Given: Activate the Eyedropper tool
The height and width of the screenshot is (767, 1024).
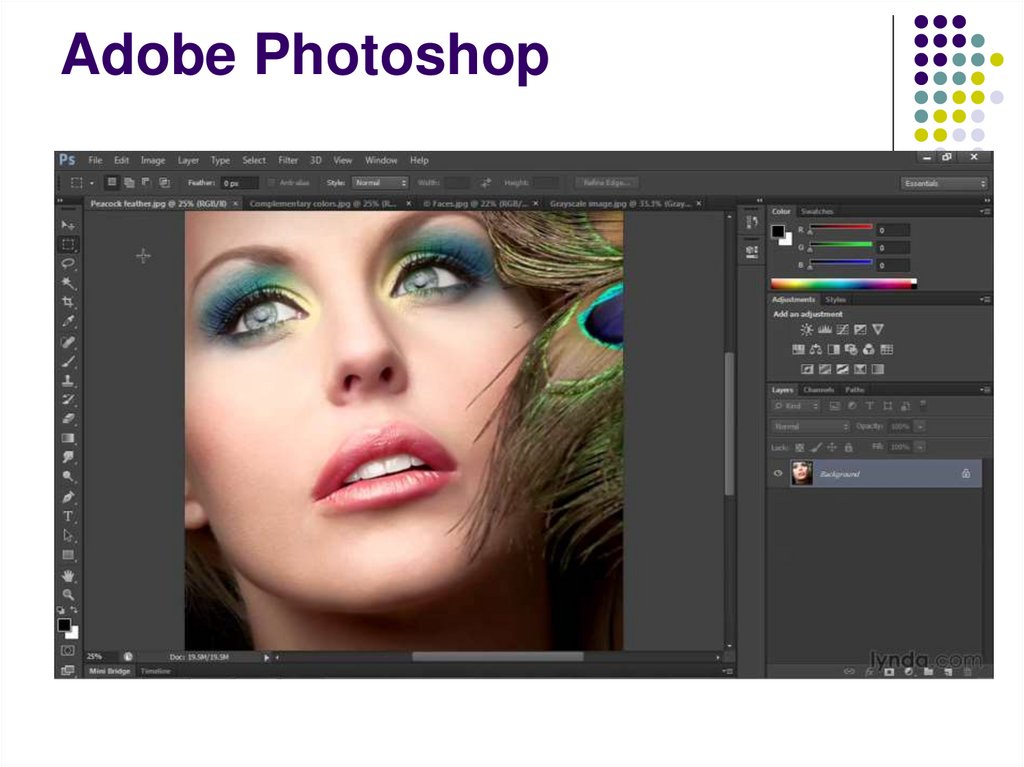Looking at the screenshot, I should click(68, 321).
